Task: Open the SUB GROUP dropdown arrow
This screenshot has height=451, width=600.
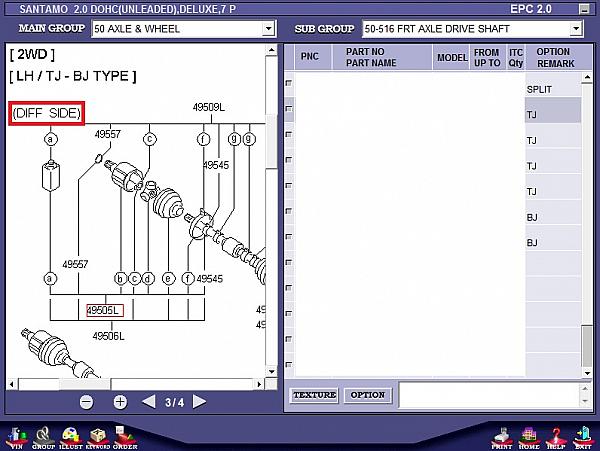Action: (x=576, y=29)
